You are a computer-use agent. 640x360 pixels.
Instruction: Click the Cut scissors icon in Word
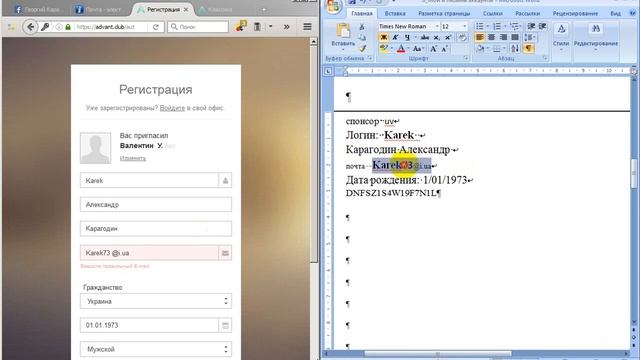362,27
